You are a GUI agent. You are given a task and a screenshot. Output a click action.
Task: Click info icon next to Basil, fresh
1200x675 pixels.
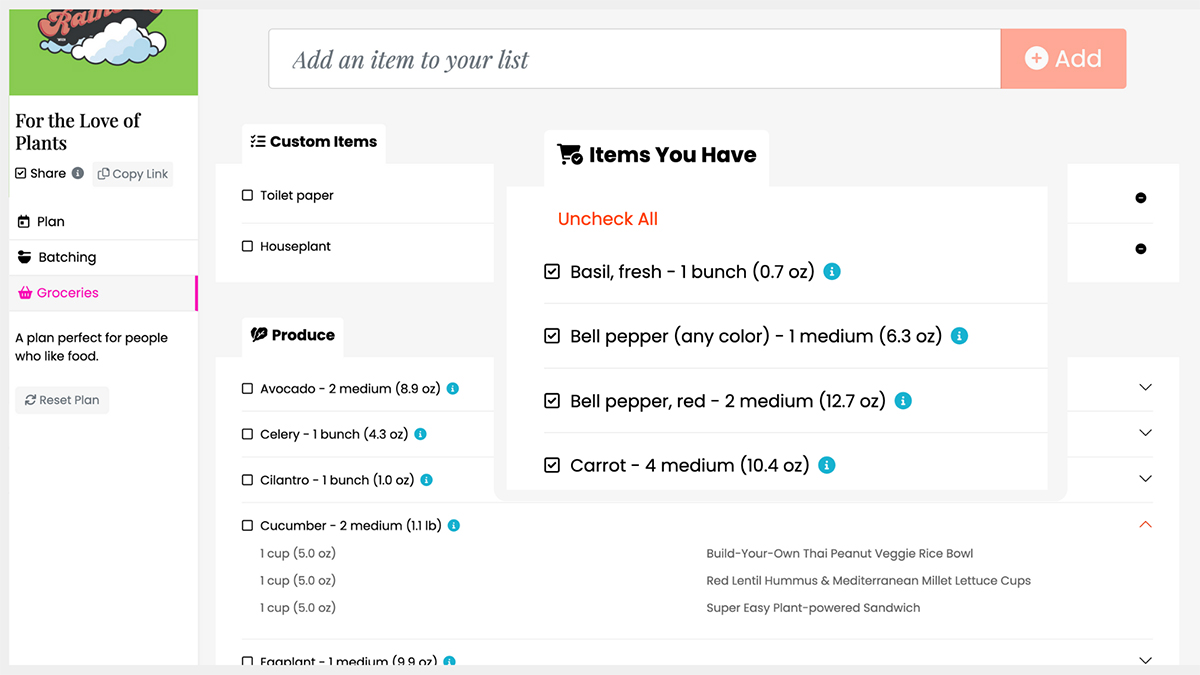click(x=832, y=272)
